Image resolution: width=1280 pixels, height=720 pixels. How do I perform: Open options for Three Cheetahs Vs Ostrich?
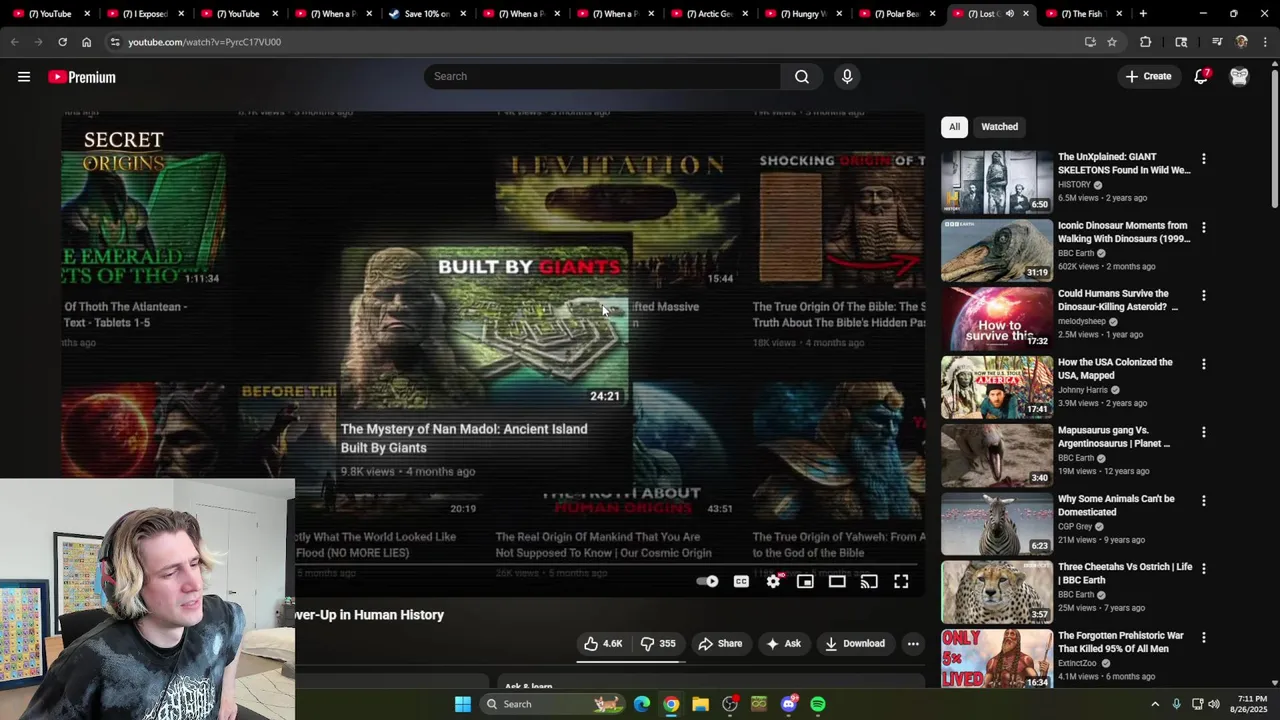[1204, 568]
